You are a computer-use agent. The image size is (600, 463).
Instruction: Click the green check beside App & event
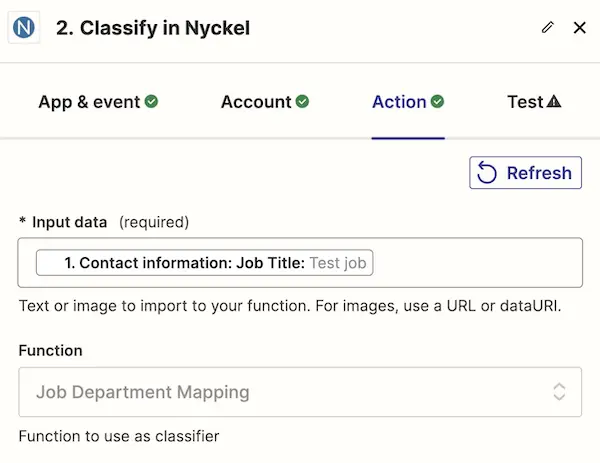click(151, 102)
